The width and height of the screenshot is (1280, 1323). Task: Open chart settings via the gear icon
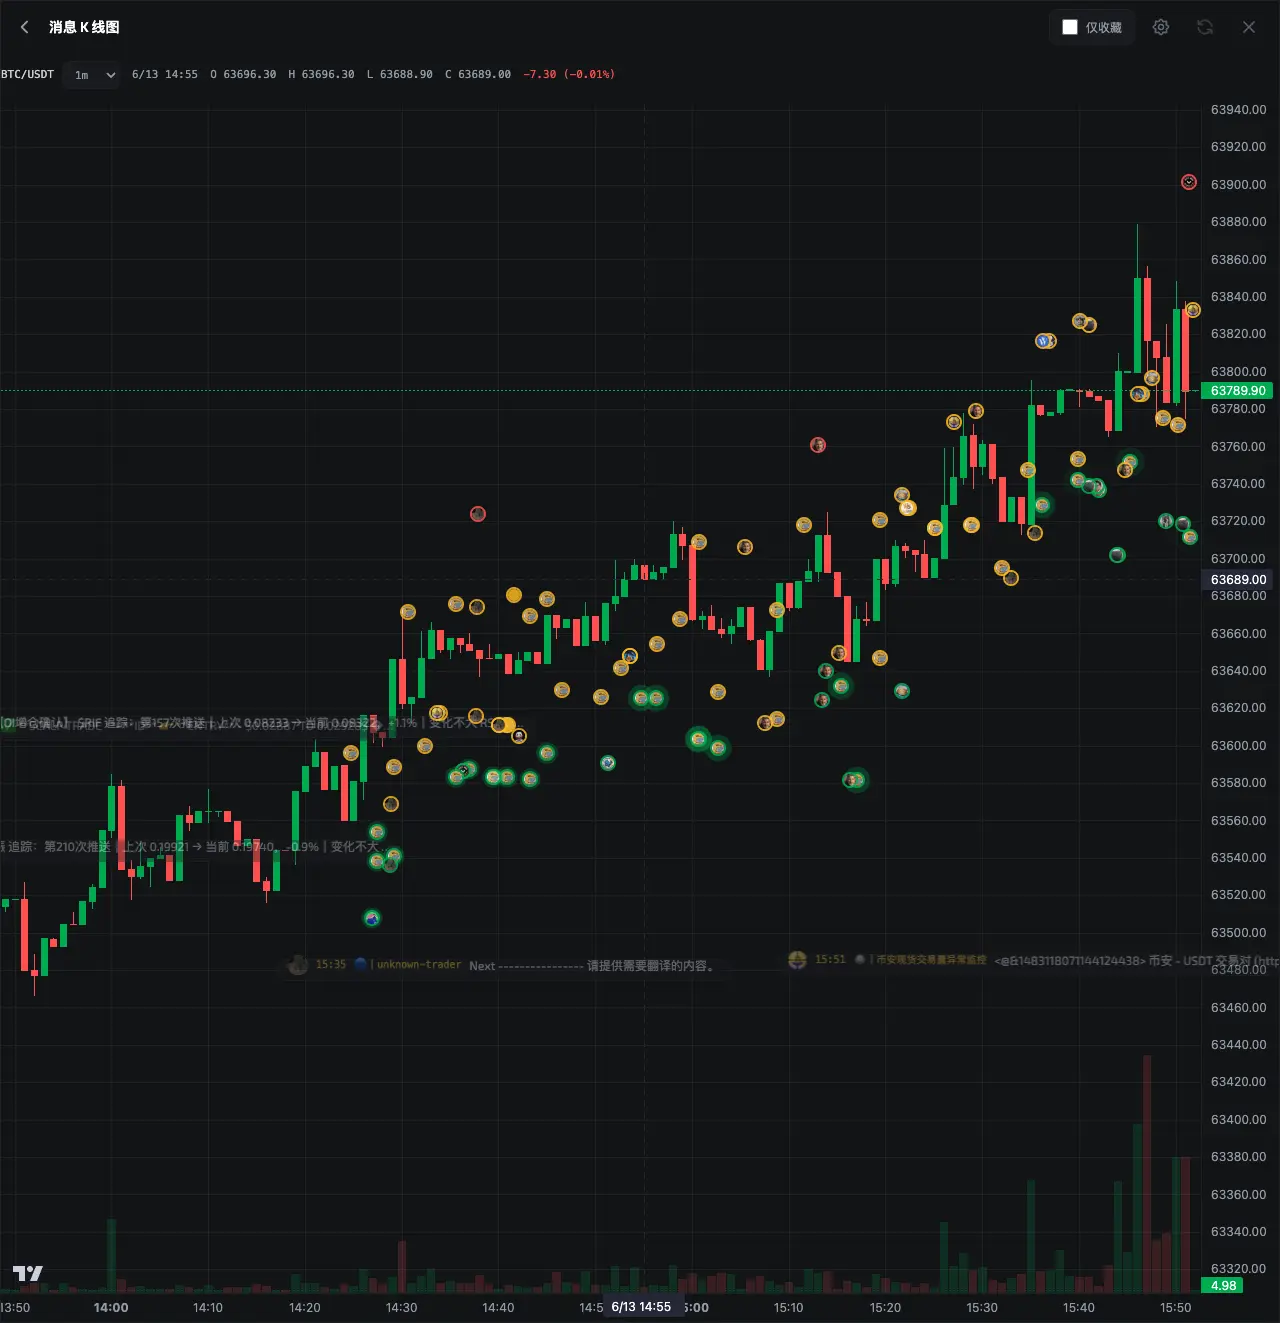coord(1161,27)
